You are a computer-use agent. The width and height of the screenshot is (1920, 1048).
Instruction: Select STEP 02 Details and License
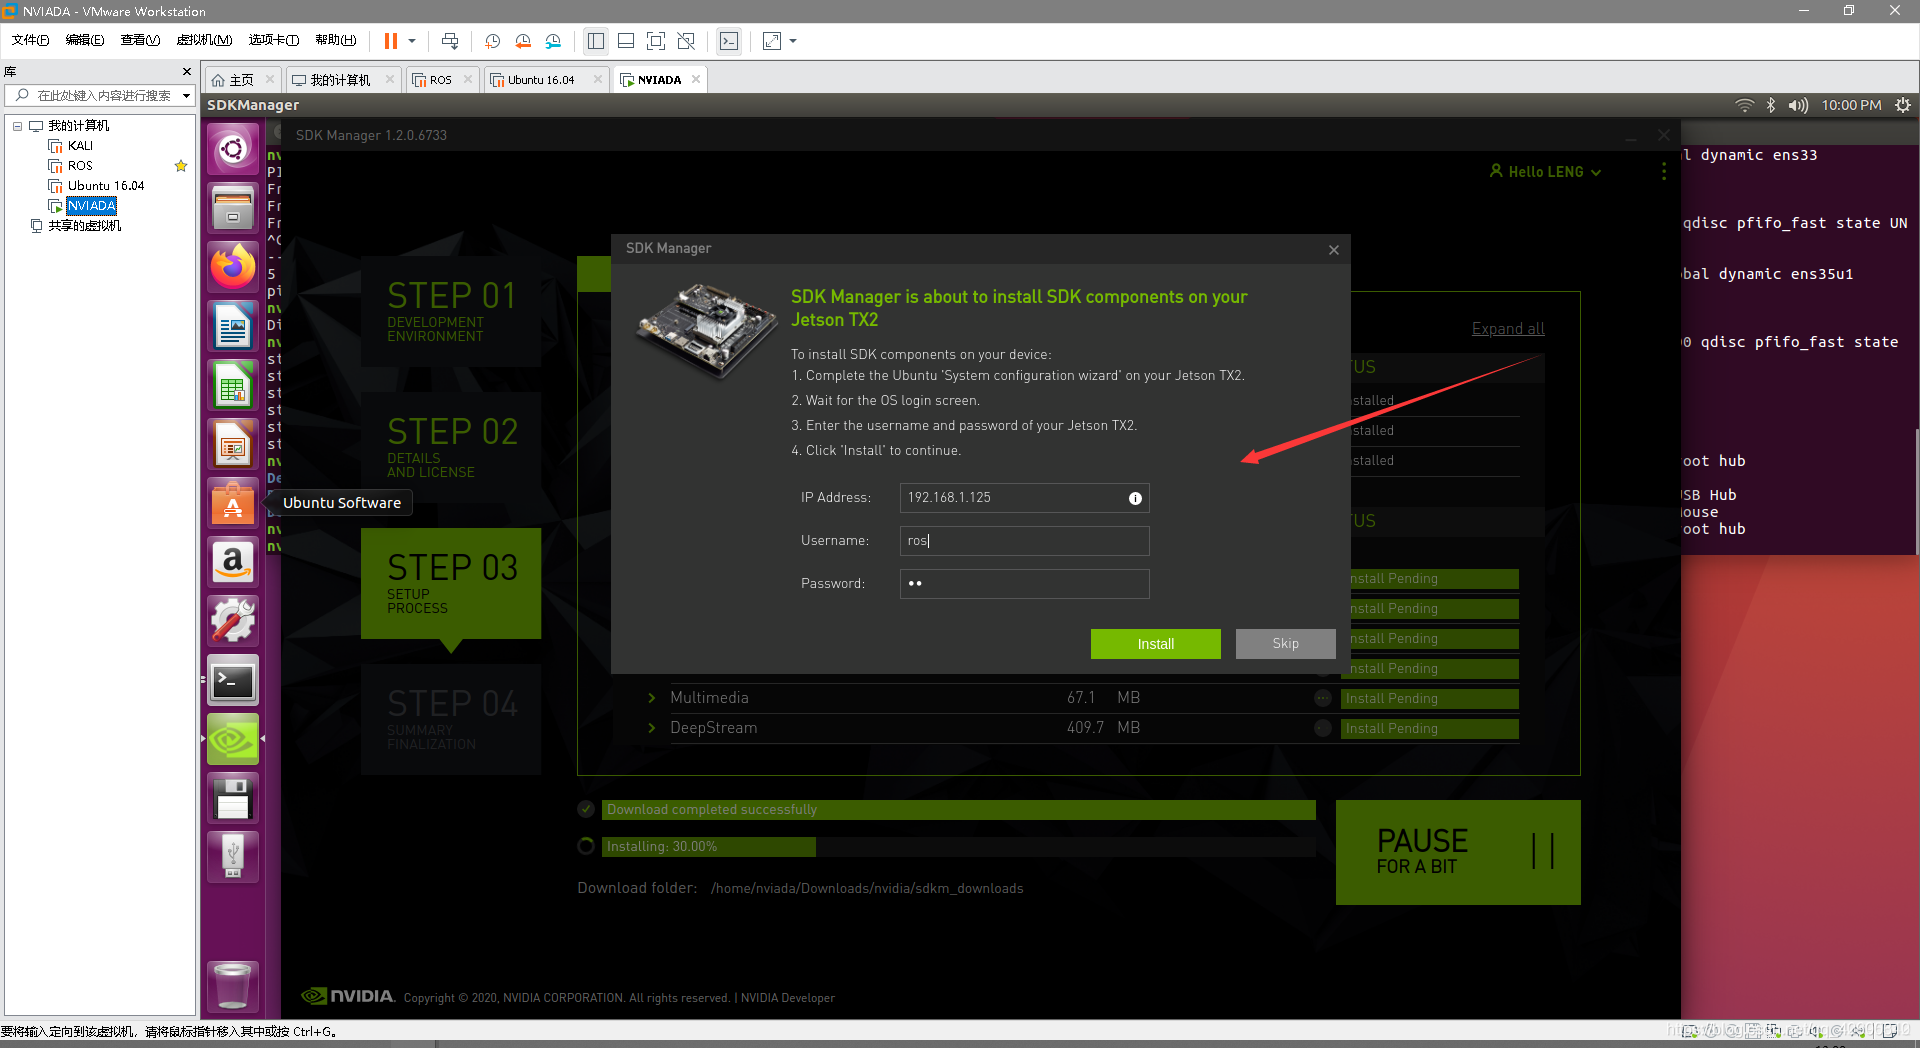pyautogui.click(x=451, y=447)
